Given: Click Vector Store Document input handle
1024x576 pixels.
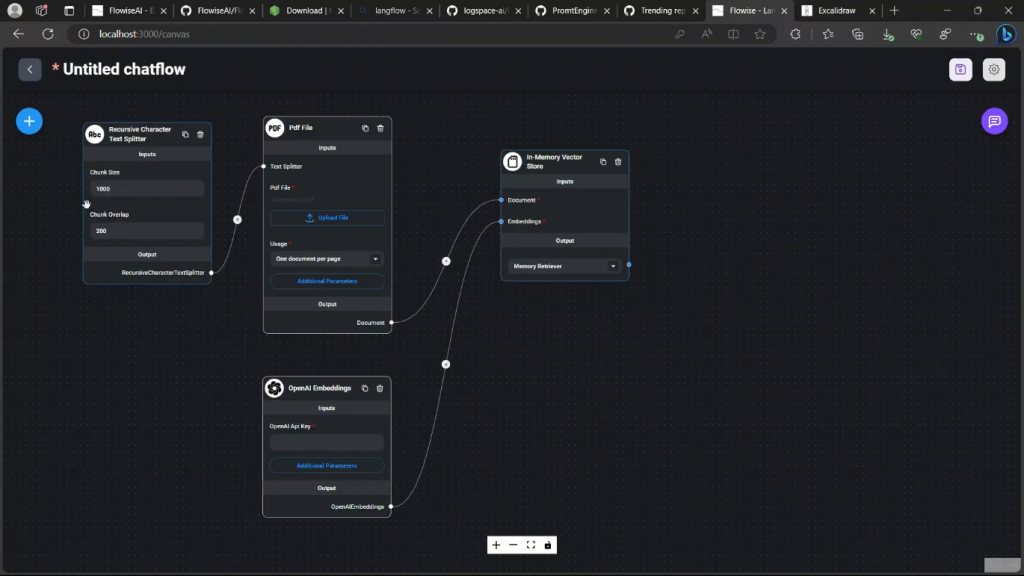Looking at the screenshot, I should pos(502,200).
